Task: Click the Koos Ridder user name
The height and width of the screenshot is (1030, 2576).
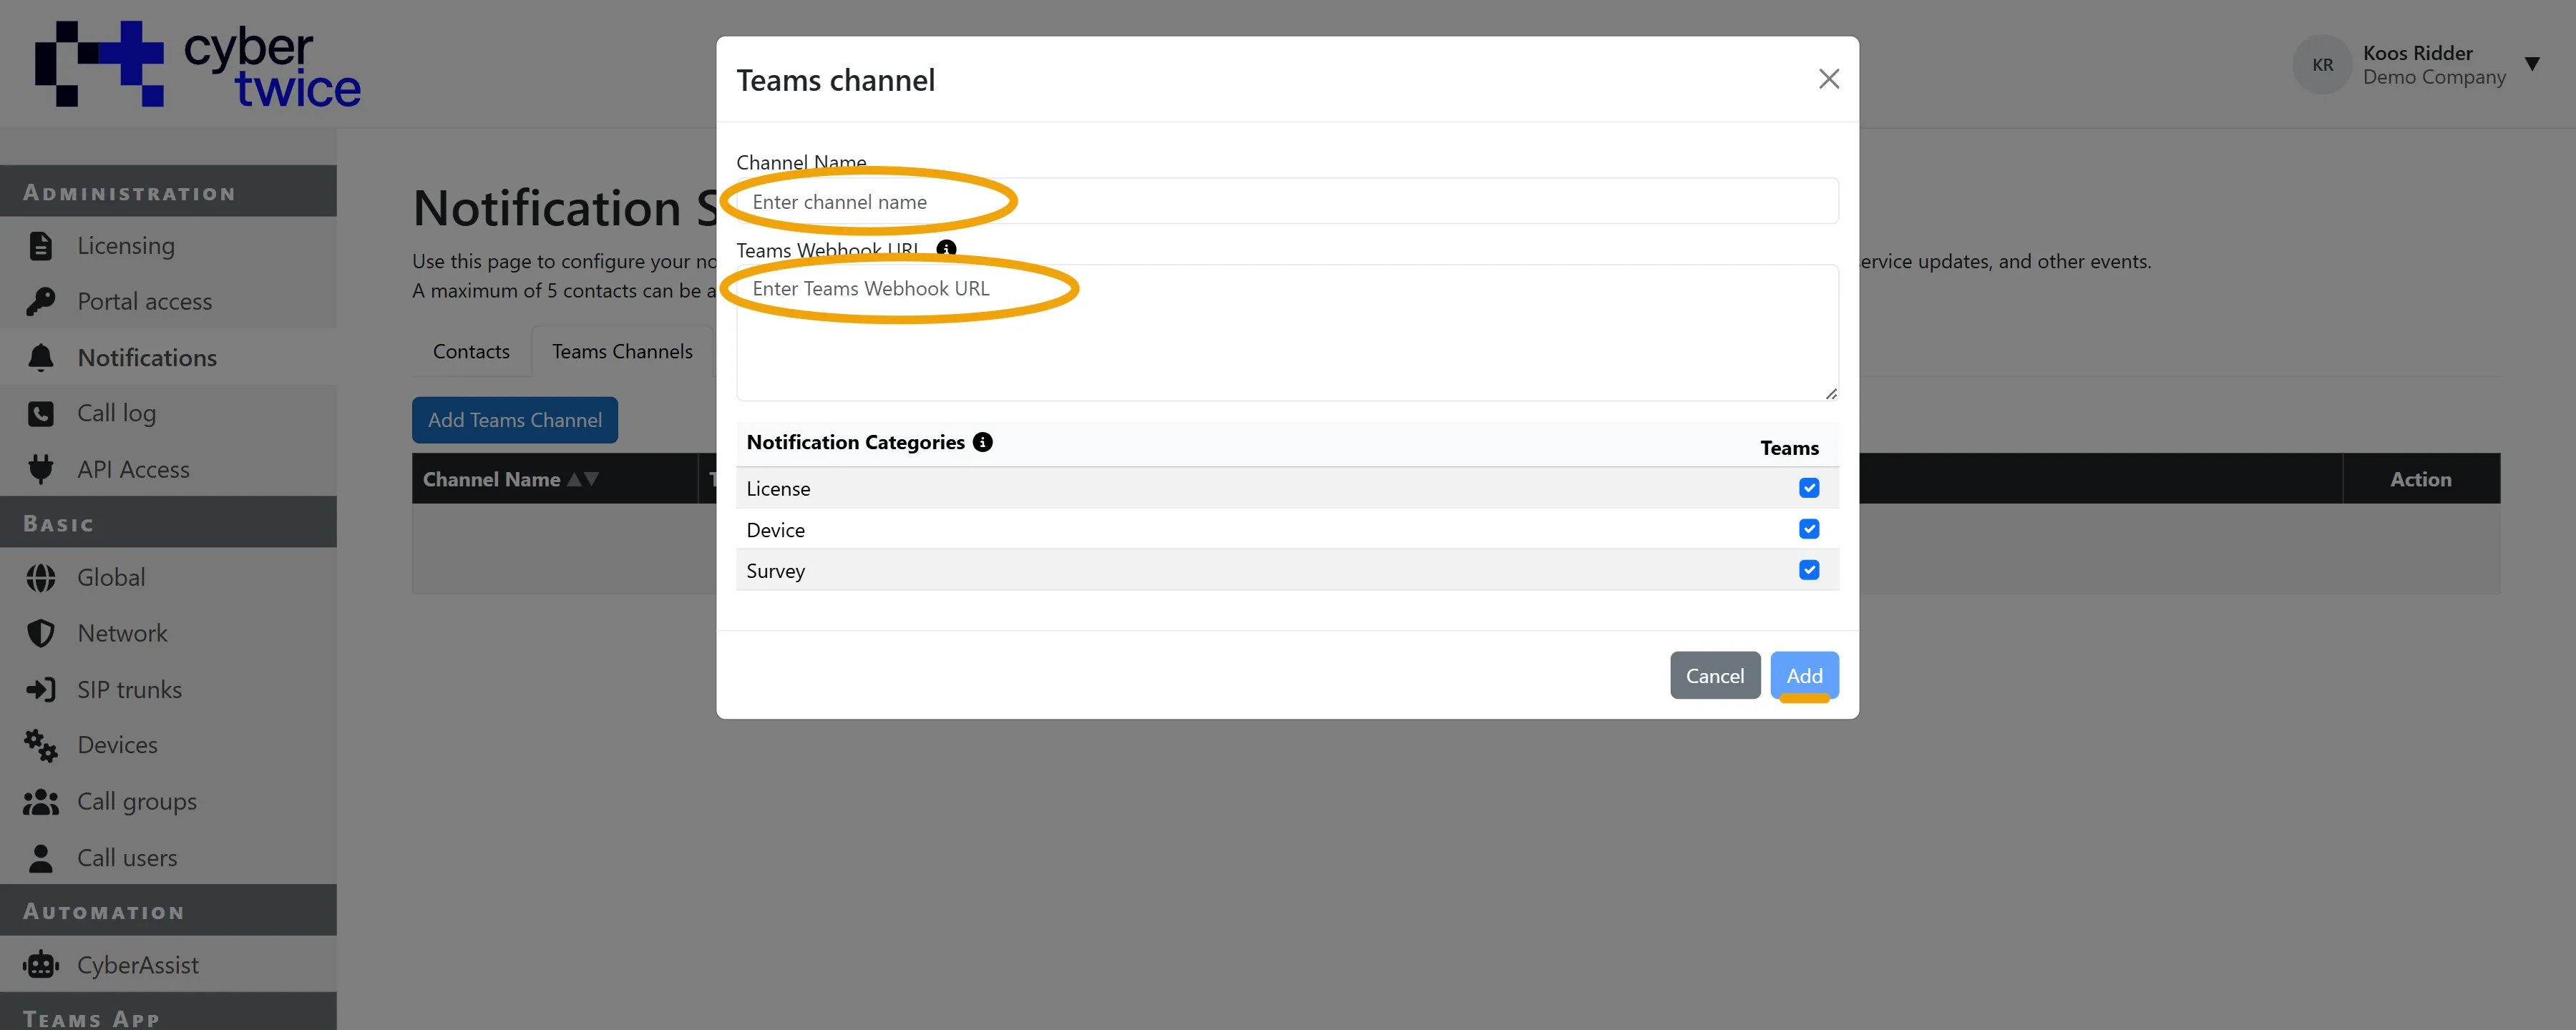Action: [x=2417, y=53]
